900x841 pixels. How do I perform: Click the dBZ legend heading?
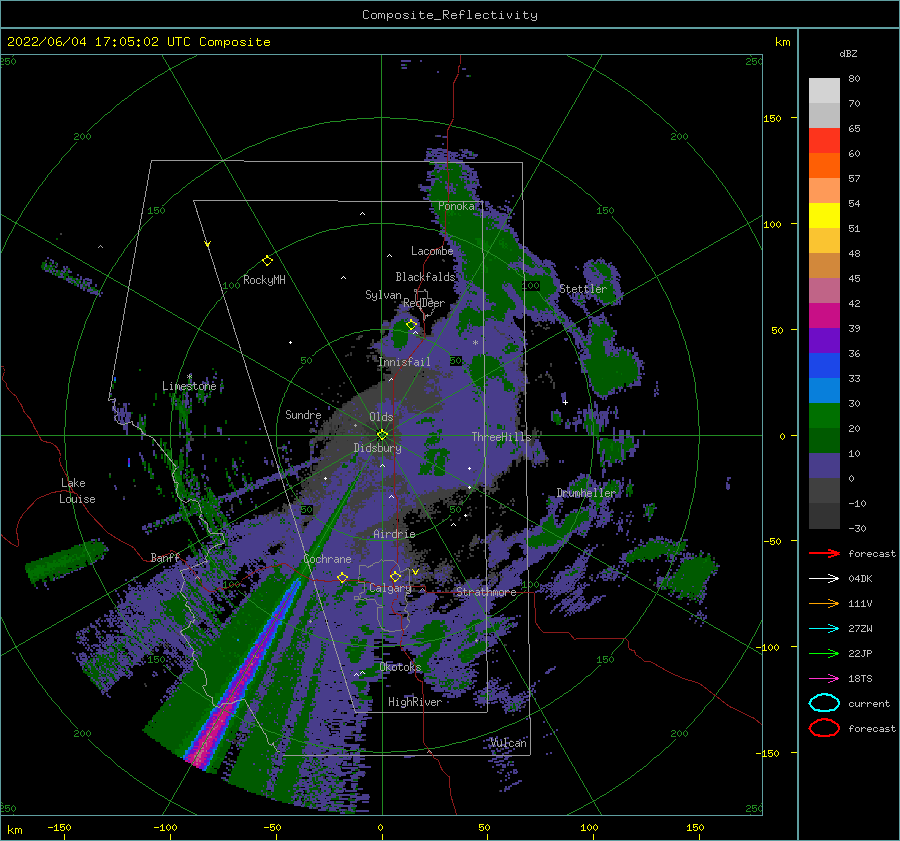click(x=848, y=53)
